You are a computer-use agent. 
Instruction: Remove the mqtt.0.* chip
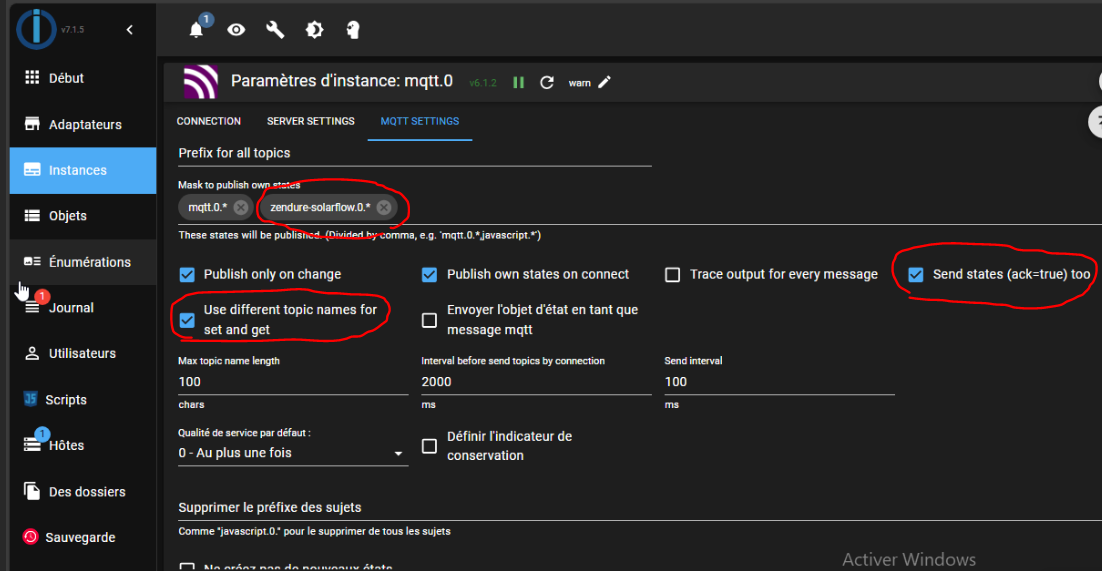pos(240,207)
